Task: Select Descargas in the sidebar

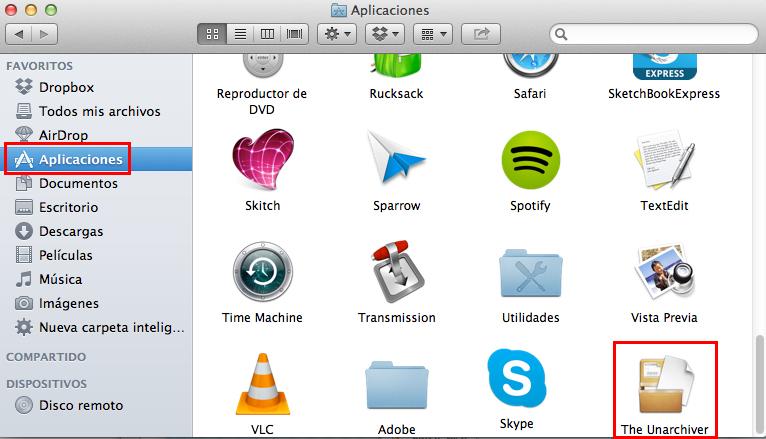Action: pos(70,231)
